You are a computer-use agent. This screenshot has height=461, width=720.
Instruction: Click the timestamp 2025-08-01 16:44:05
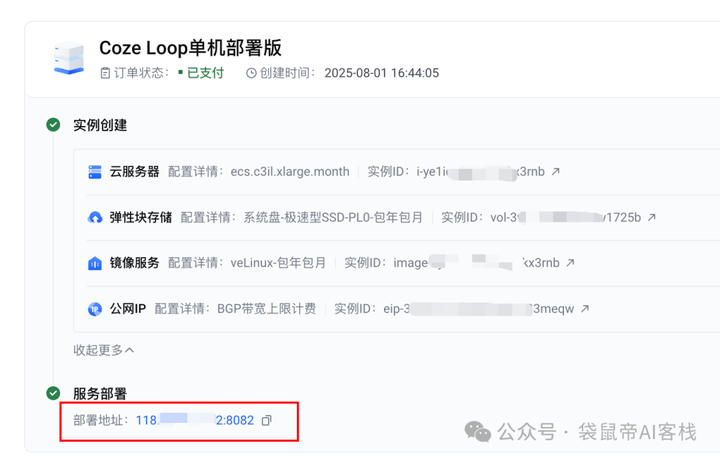(382, 73)
